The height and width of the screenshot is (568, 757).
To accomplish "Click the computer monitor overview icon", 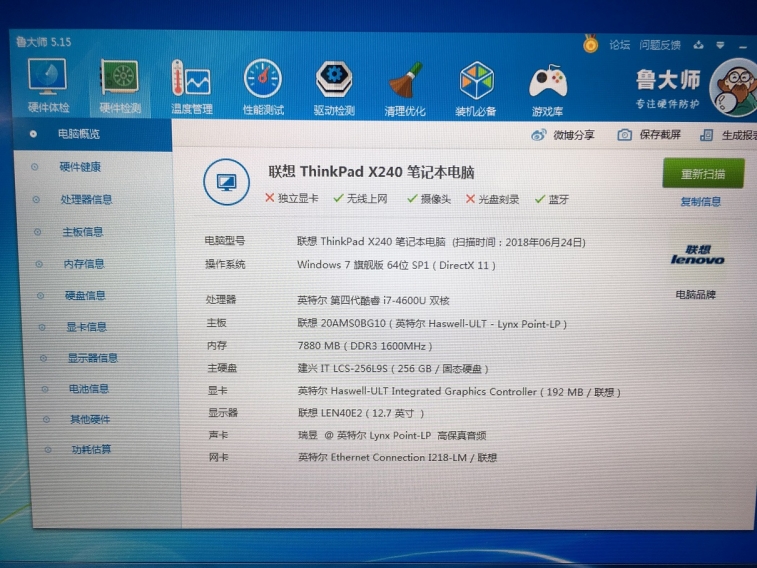I will coord(226,182).
